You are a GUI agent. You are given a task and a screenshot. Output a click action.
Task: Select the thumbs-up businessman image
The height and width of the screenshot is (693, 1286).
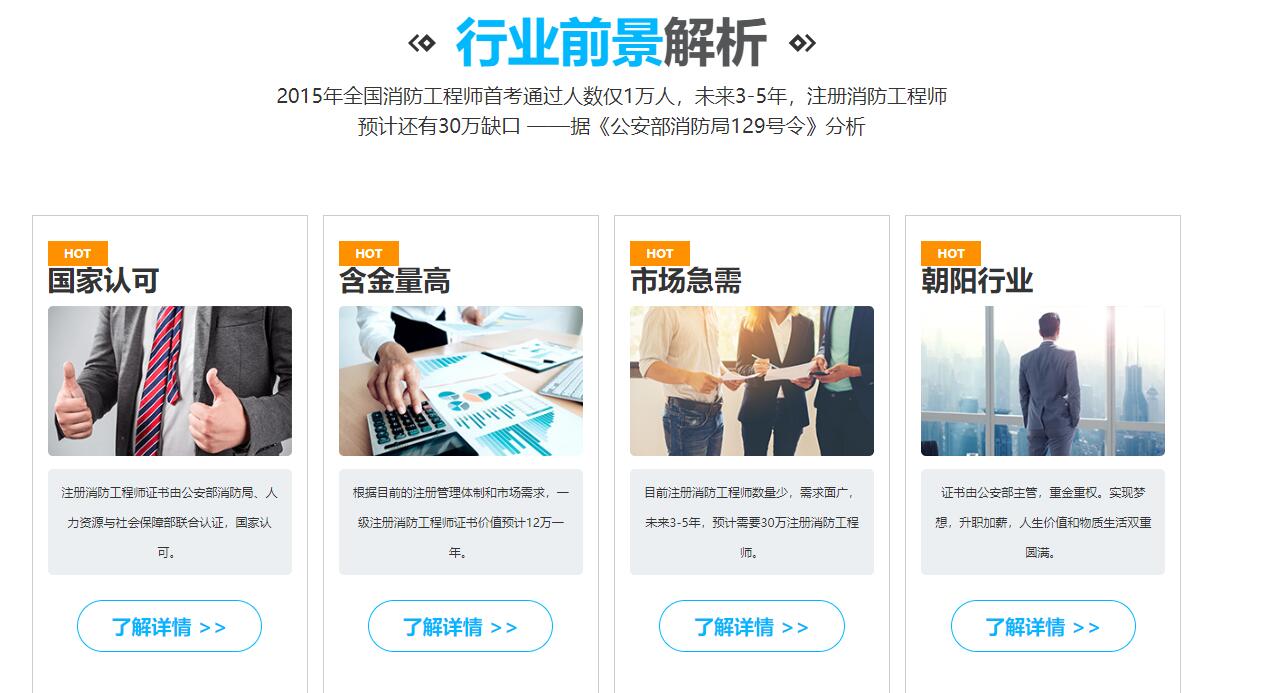click(170, 381)
